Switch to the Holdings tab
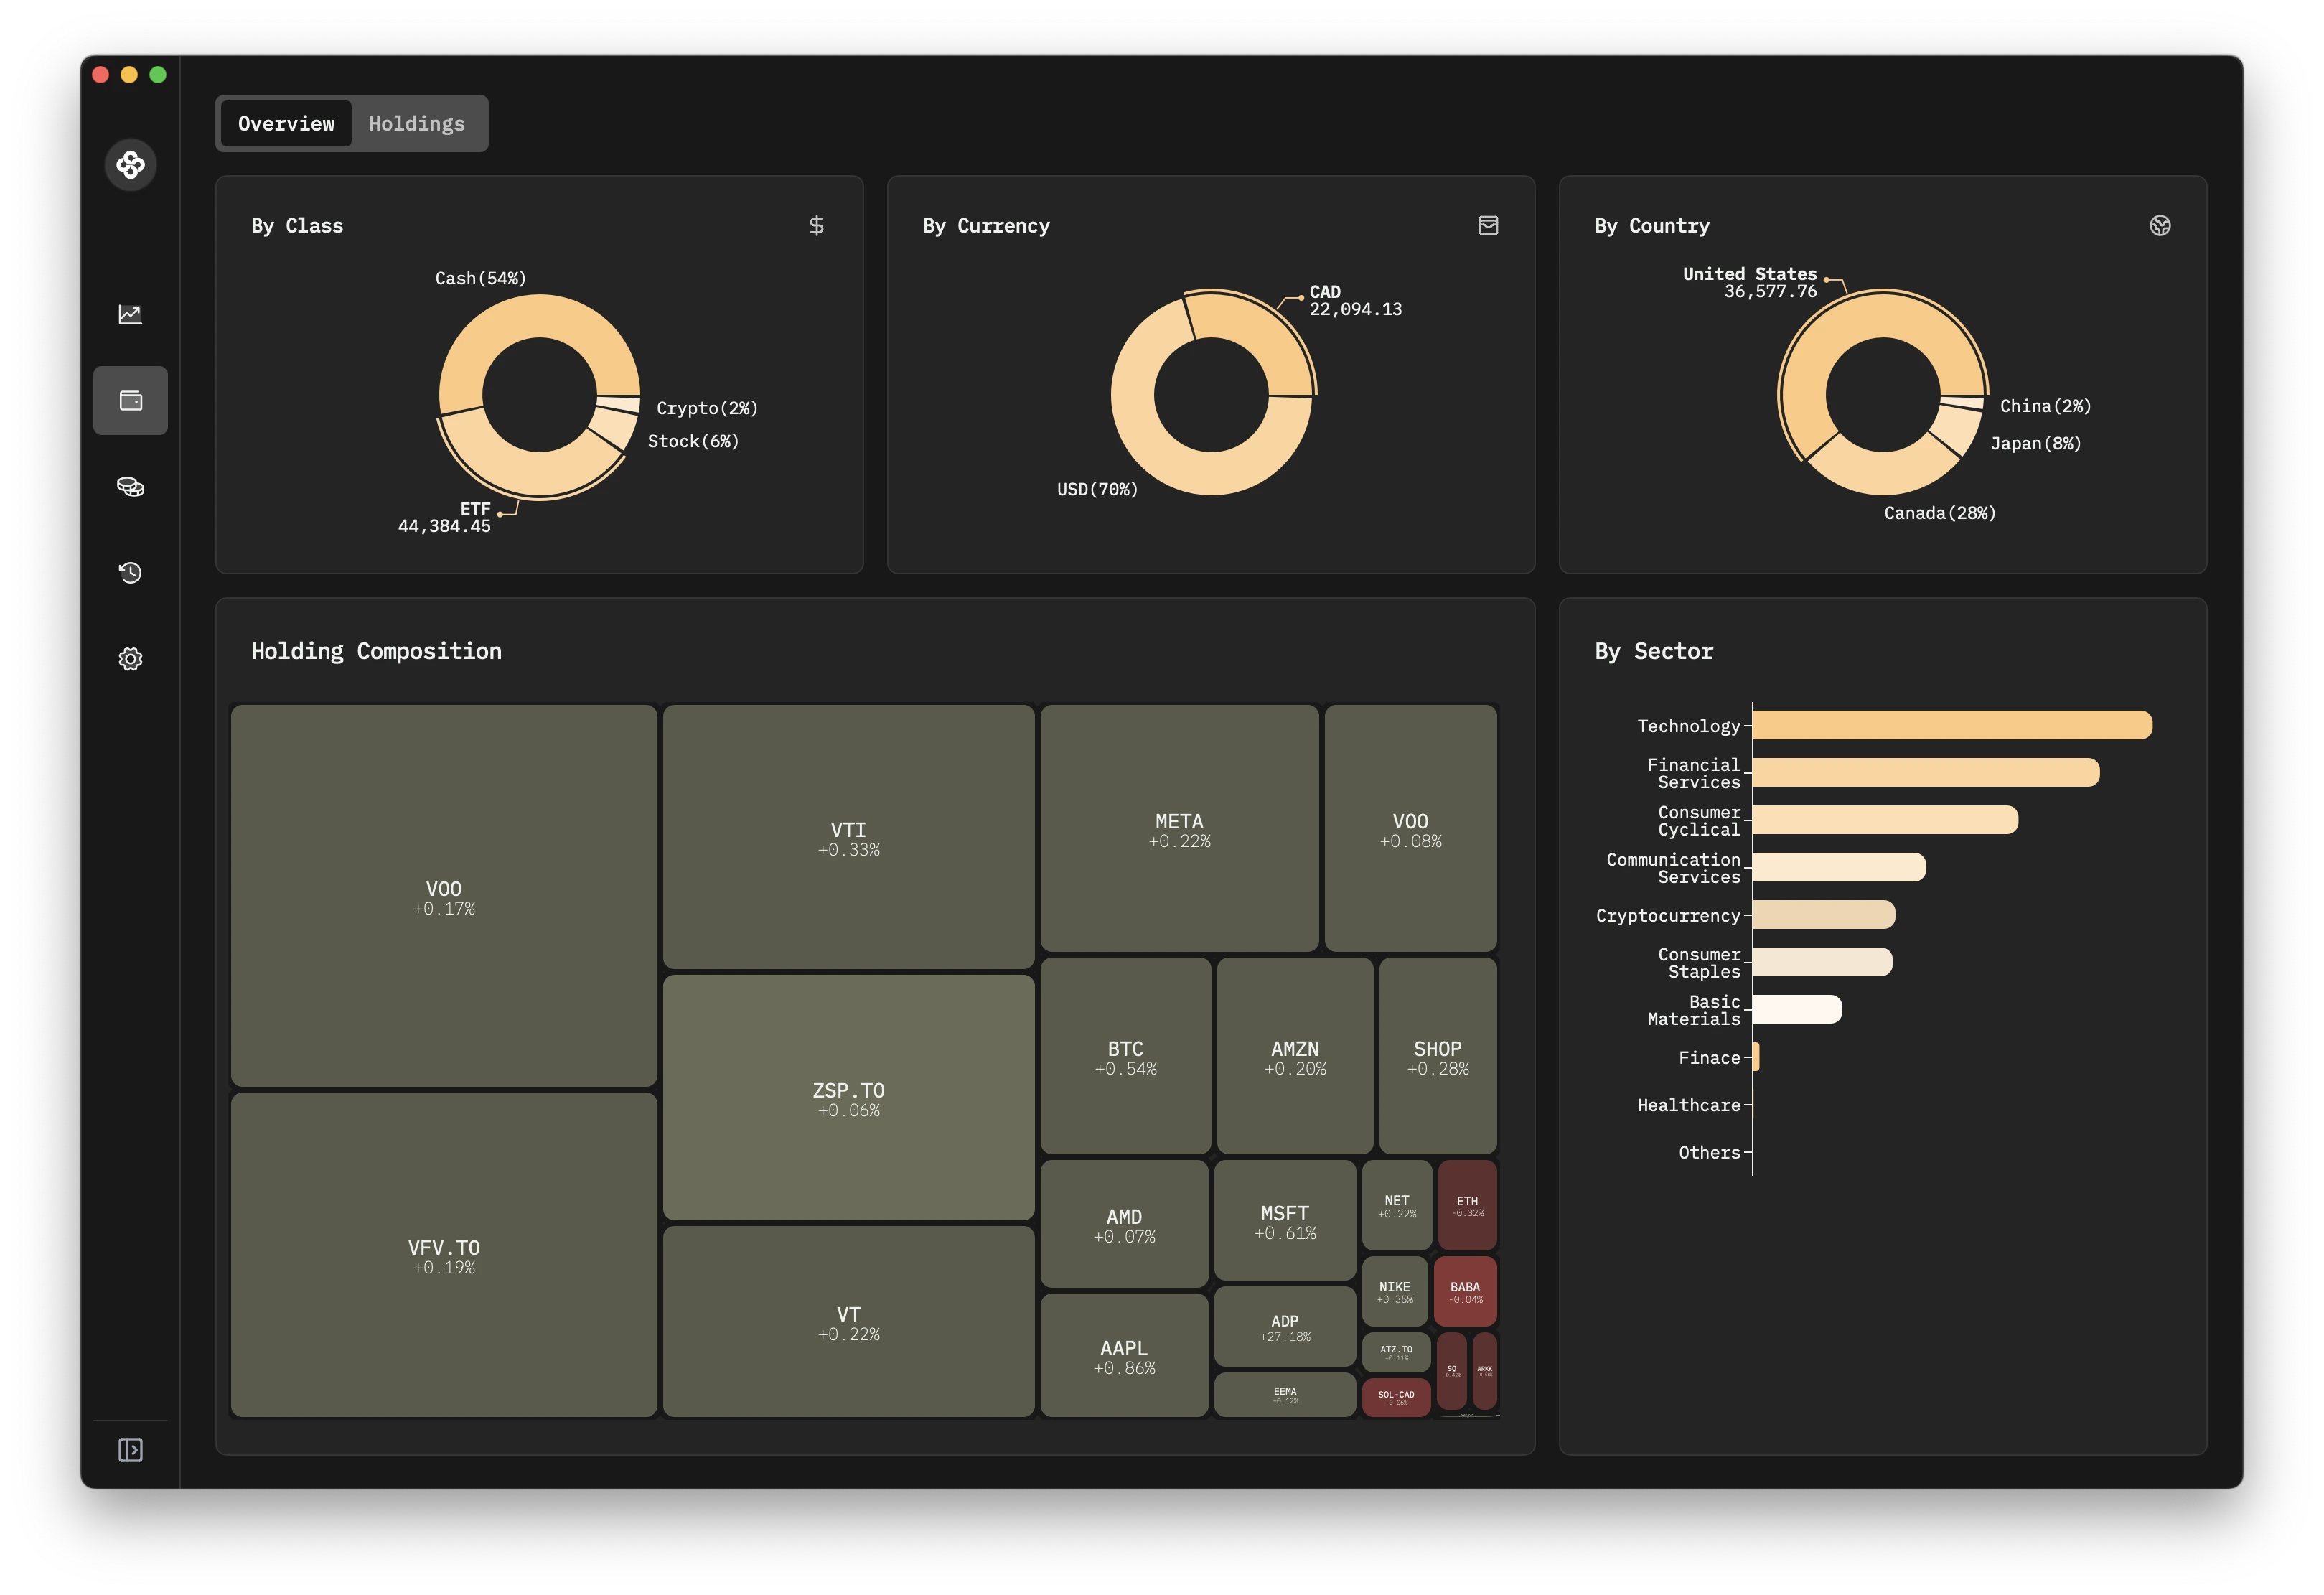The height and width of the screenshot is (1595, 2324). (x=417, y=122)
